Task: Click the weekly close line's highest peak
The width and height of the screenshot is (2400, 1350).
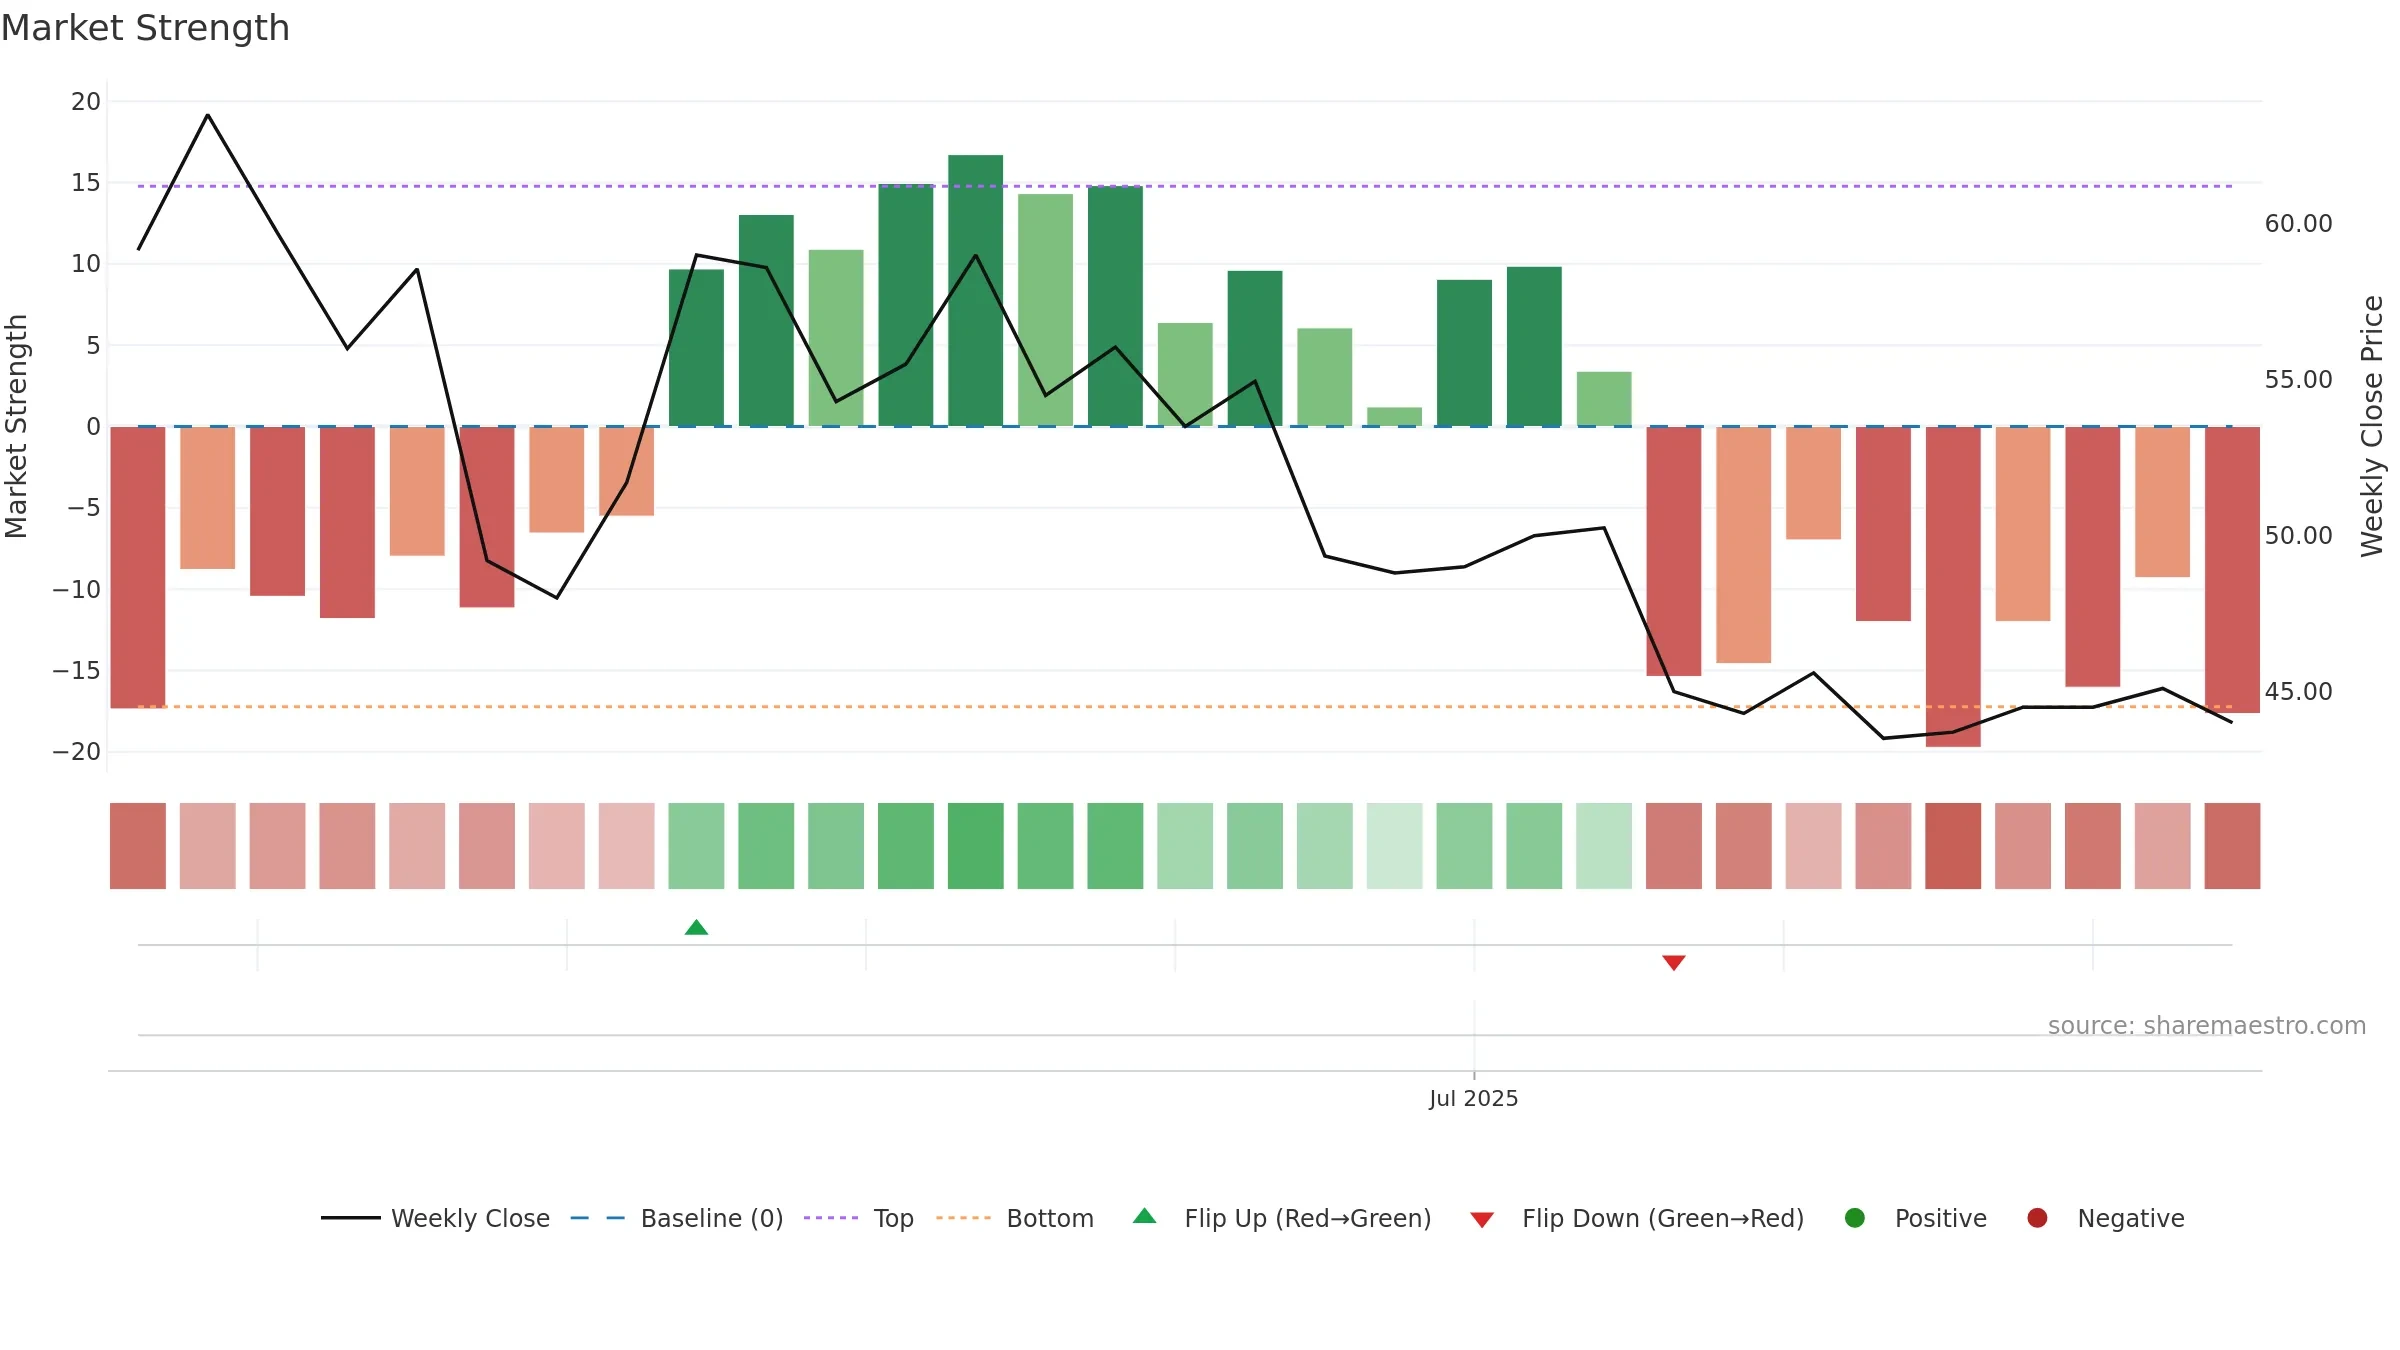Action: pyautogui.click(x=208, y=115)
